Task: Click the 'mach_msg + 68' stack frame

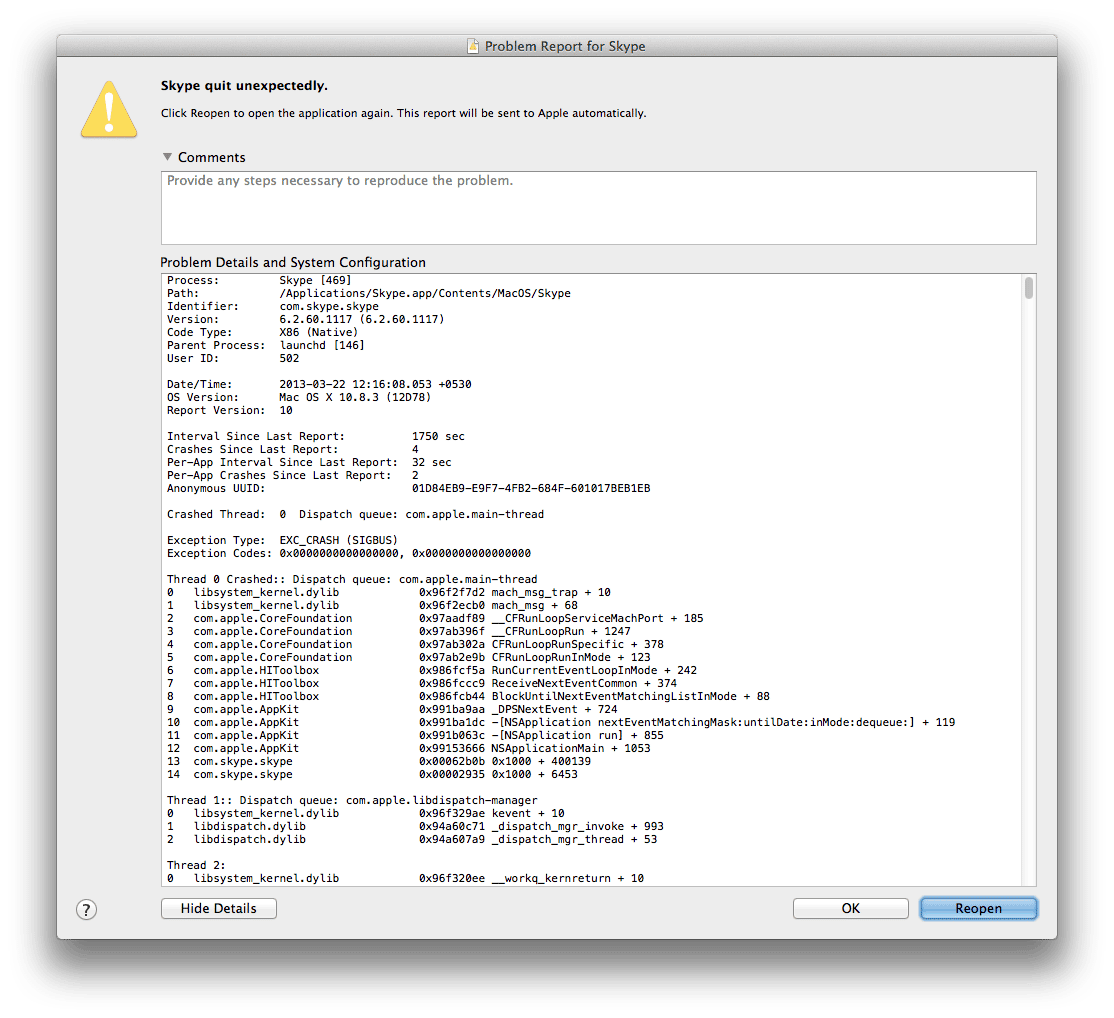Action: [x=372, y=605]
